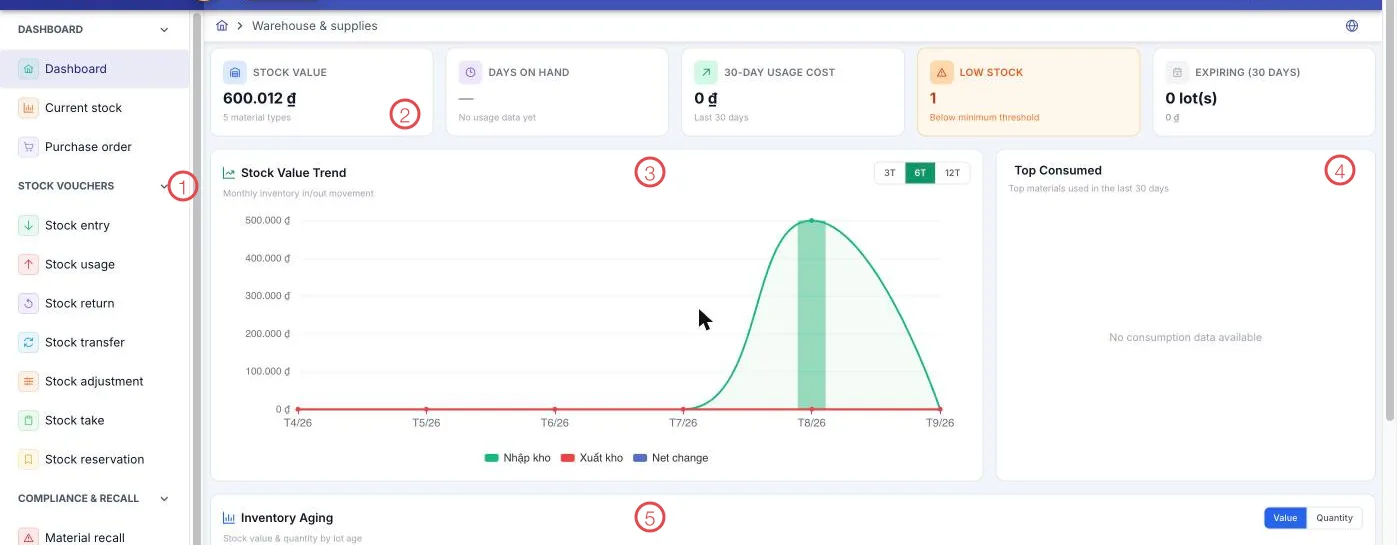Toggle Nhập kho legend series
1397x545 pixels.
[518, 458]
